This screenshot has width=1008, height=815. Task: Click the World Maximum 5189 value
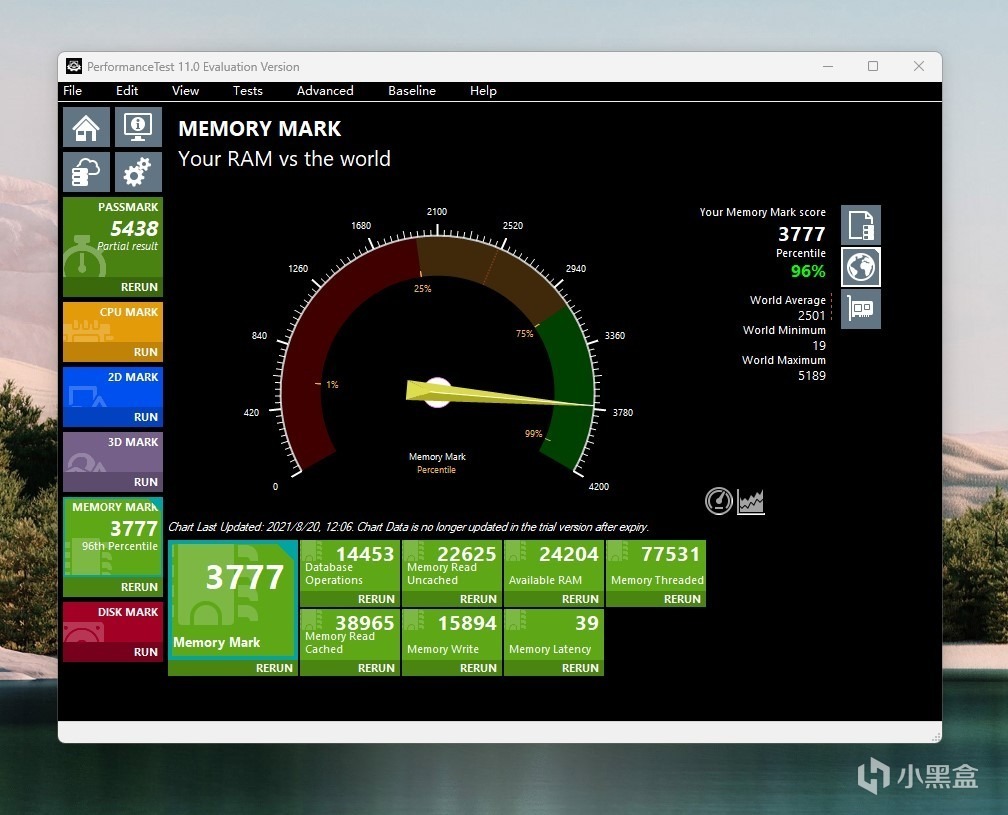pyautogui.click(x=812, y=375)
